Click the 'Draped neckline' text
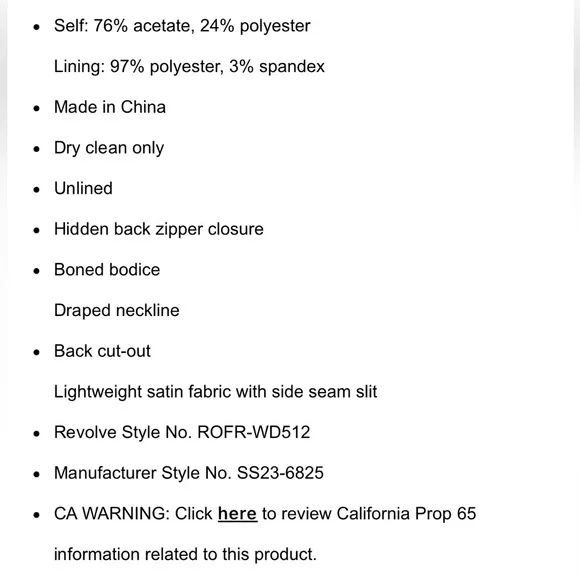 click(x=117, y=310)
